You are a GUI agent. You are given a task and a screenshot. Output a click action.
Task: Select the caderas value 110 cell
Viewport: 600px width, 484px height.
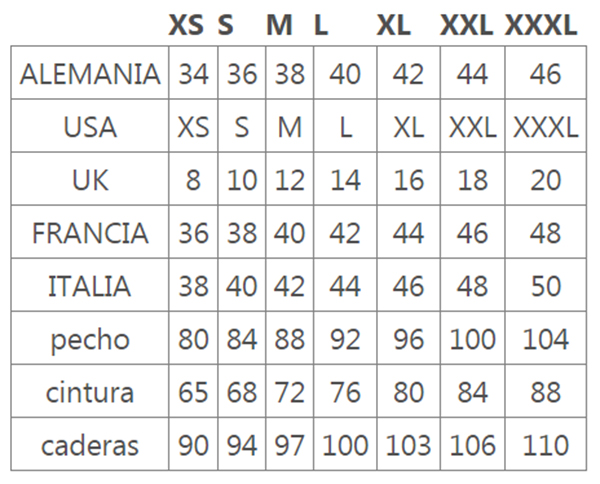coord(546,445)
